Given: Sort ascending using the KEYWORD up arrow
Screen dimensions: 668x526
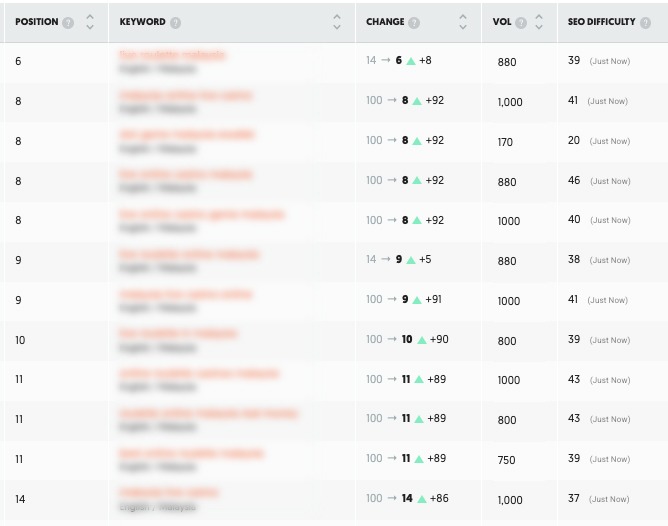Looking at the screenshot, I should coord(337,17).
